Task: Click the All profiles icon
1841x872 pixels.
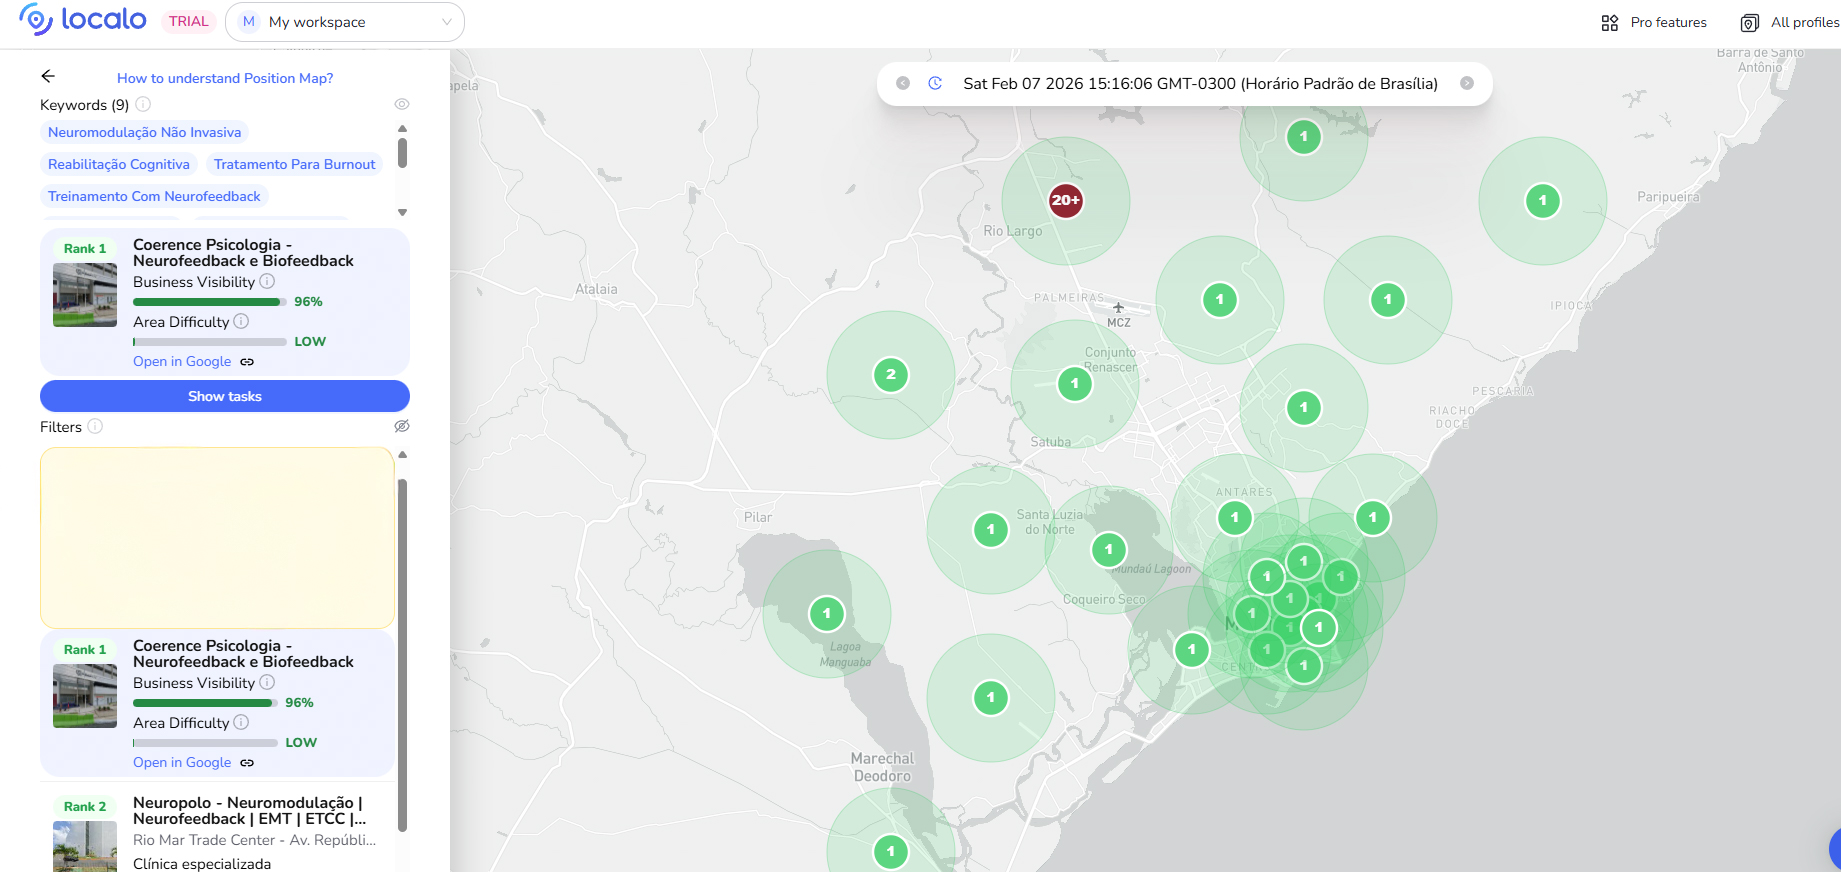Action: 1750,23
